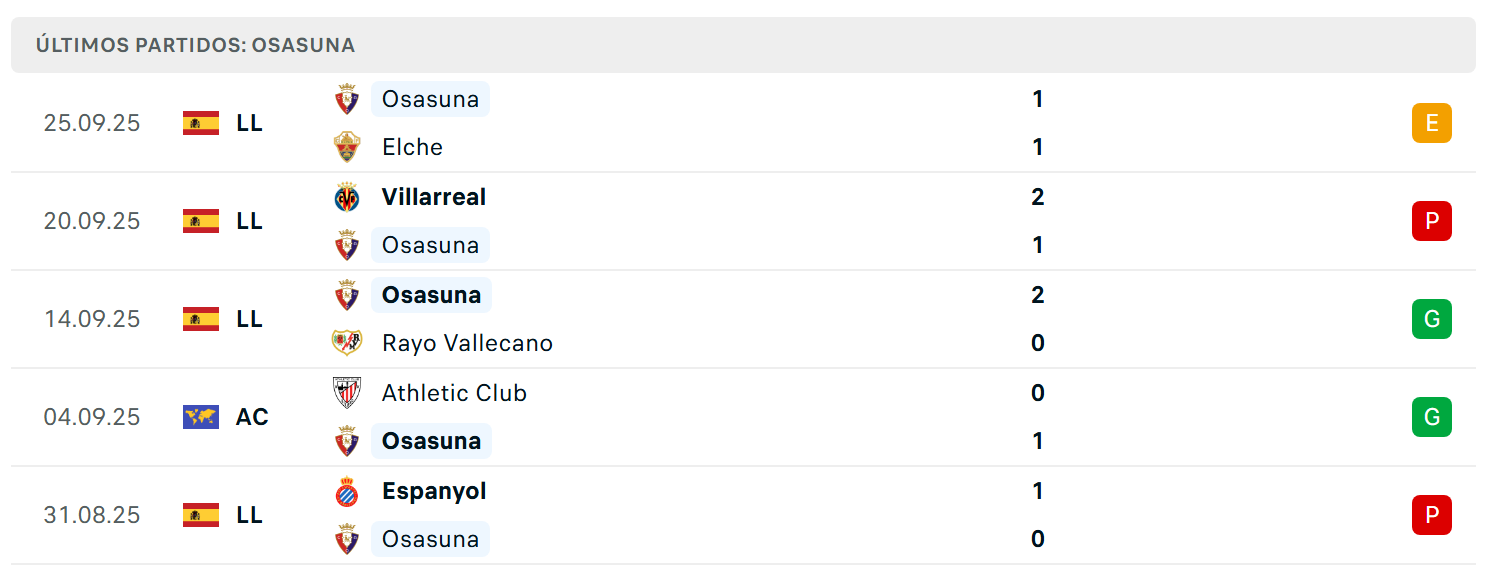Click the Osasuna crest in 25.09.25 match

tap(347, 99)
